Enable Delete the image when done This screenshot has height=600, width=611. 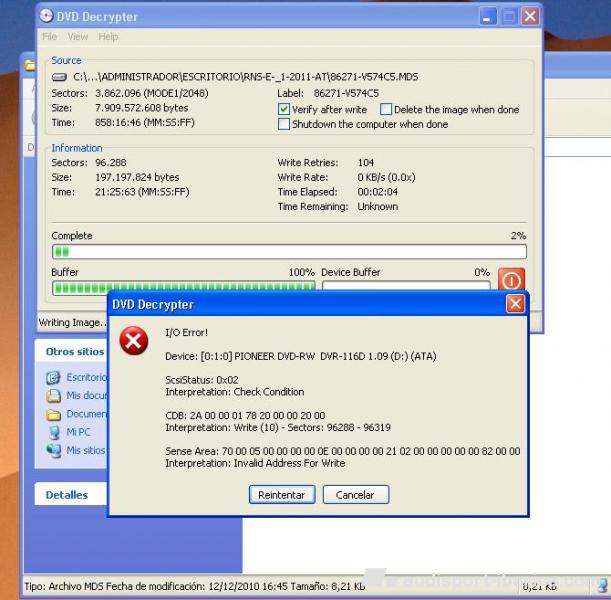click(x=385, y=109)
